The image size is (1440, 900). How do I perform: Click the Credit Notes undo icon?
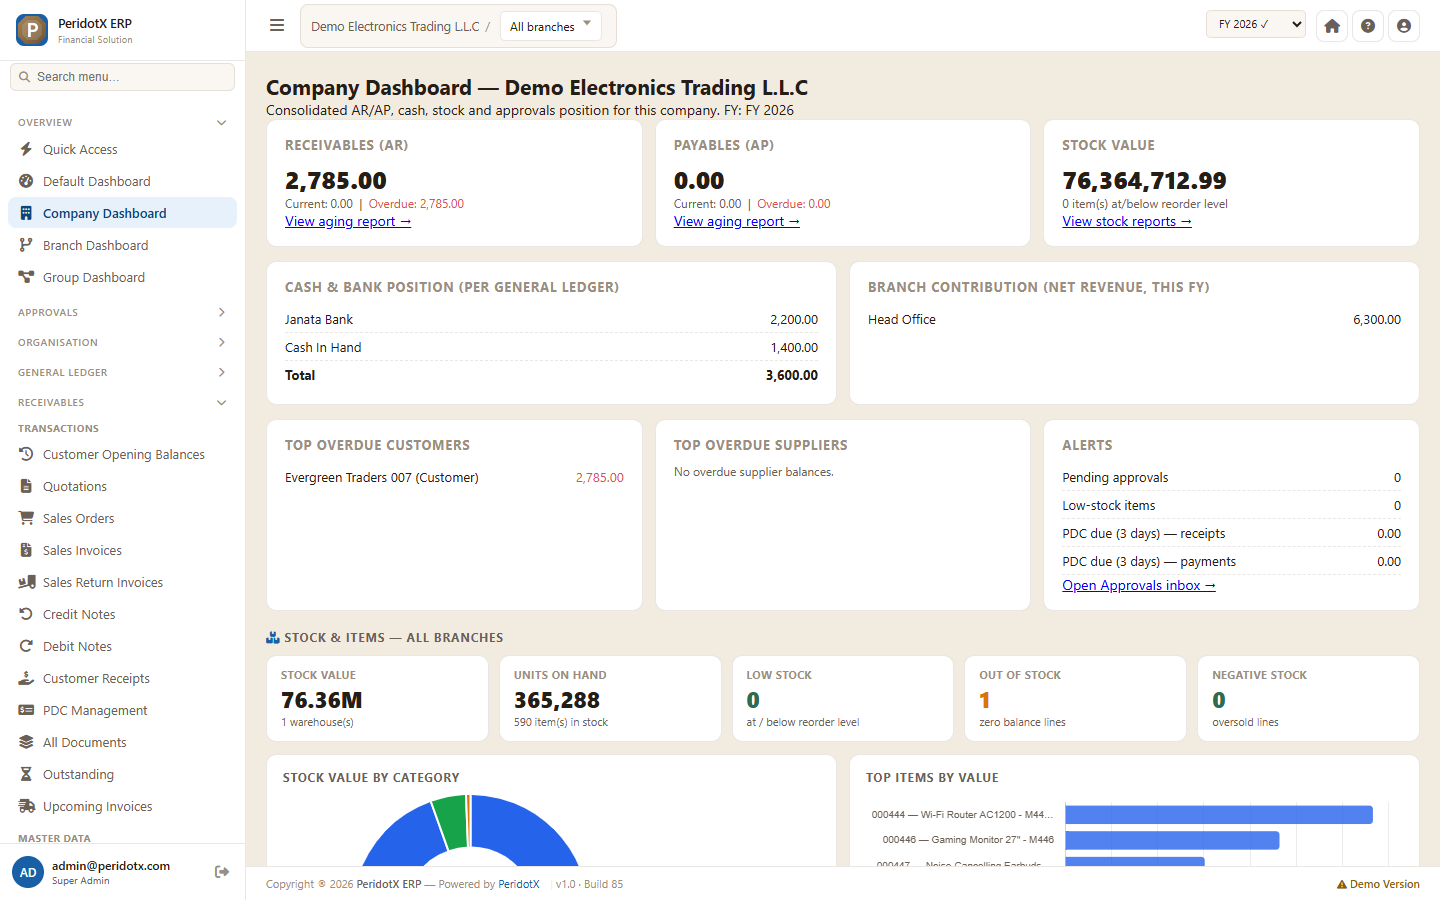click(26, 614)
